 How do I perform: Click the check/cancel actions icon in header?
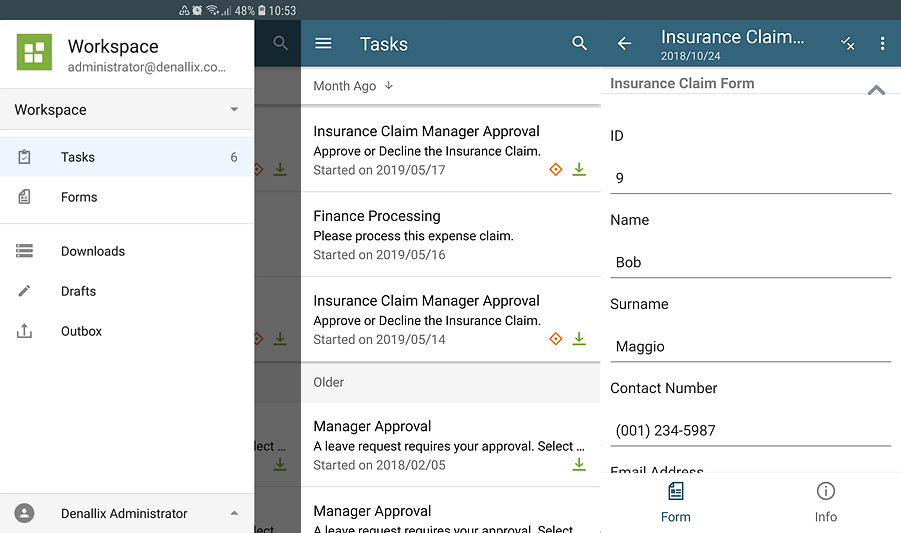click(847, 44)
